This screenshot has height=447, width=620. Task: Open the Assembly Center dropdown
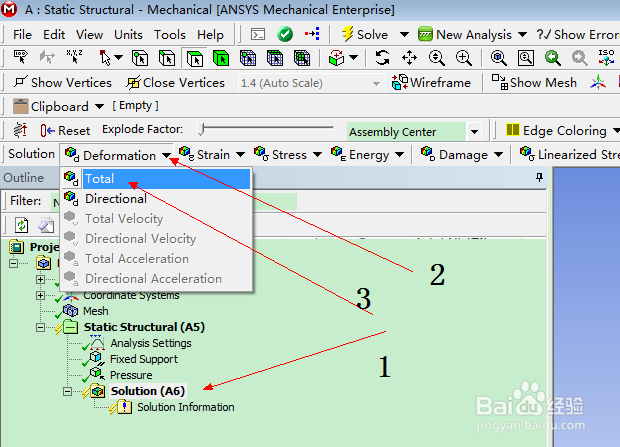pyautogui.click(x=474, y=131)
